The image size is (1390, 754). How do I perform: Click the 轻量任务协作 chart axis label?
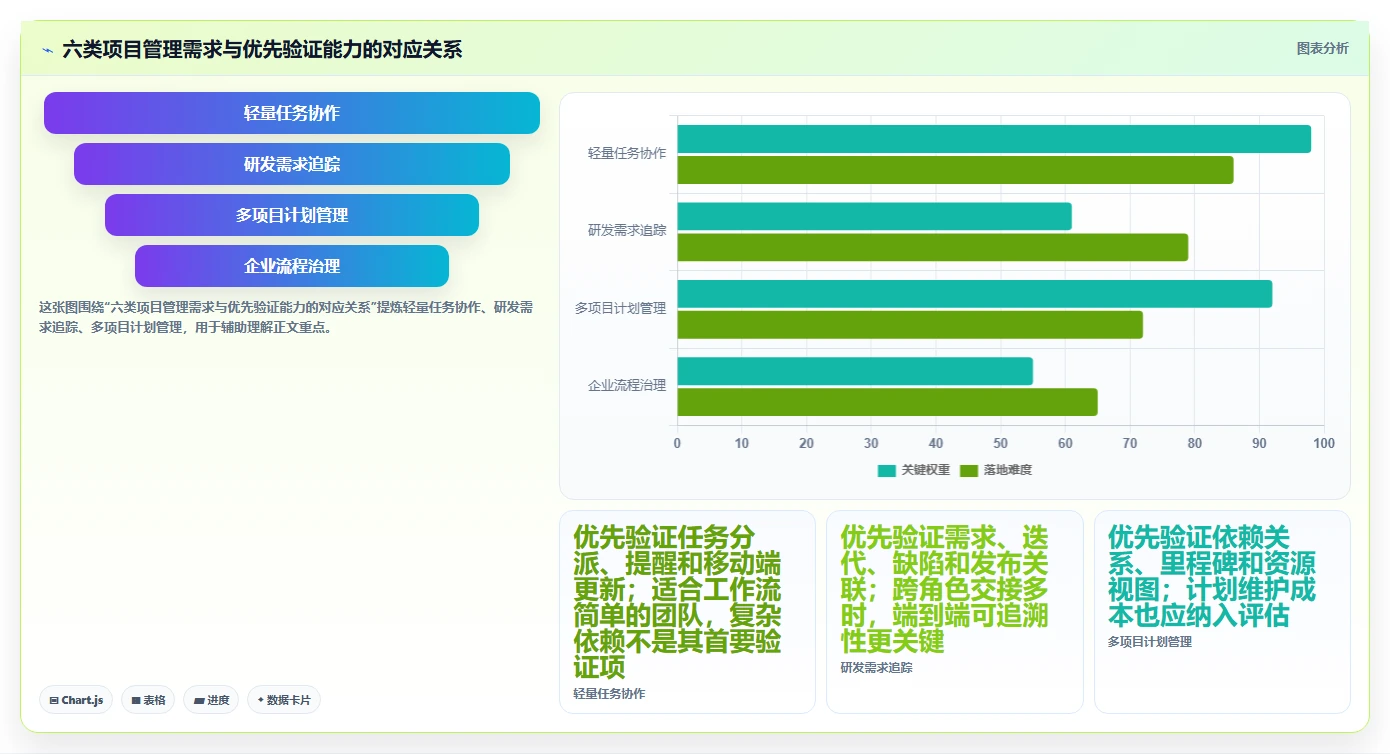(627, 154)
